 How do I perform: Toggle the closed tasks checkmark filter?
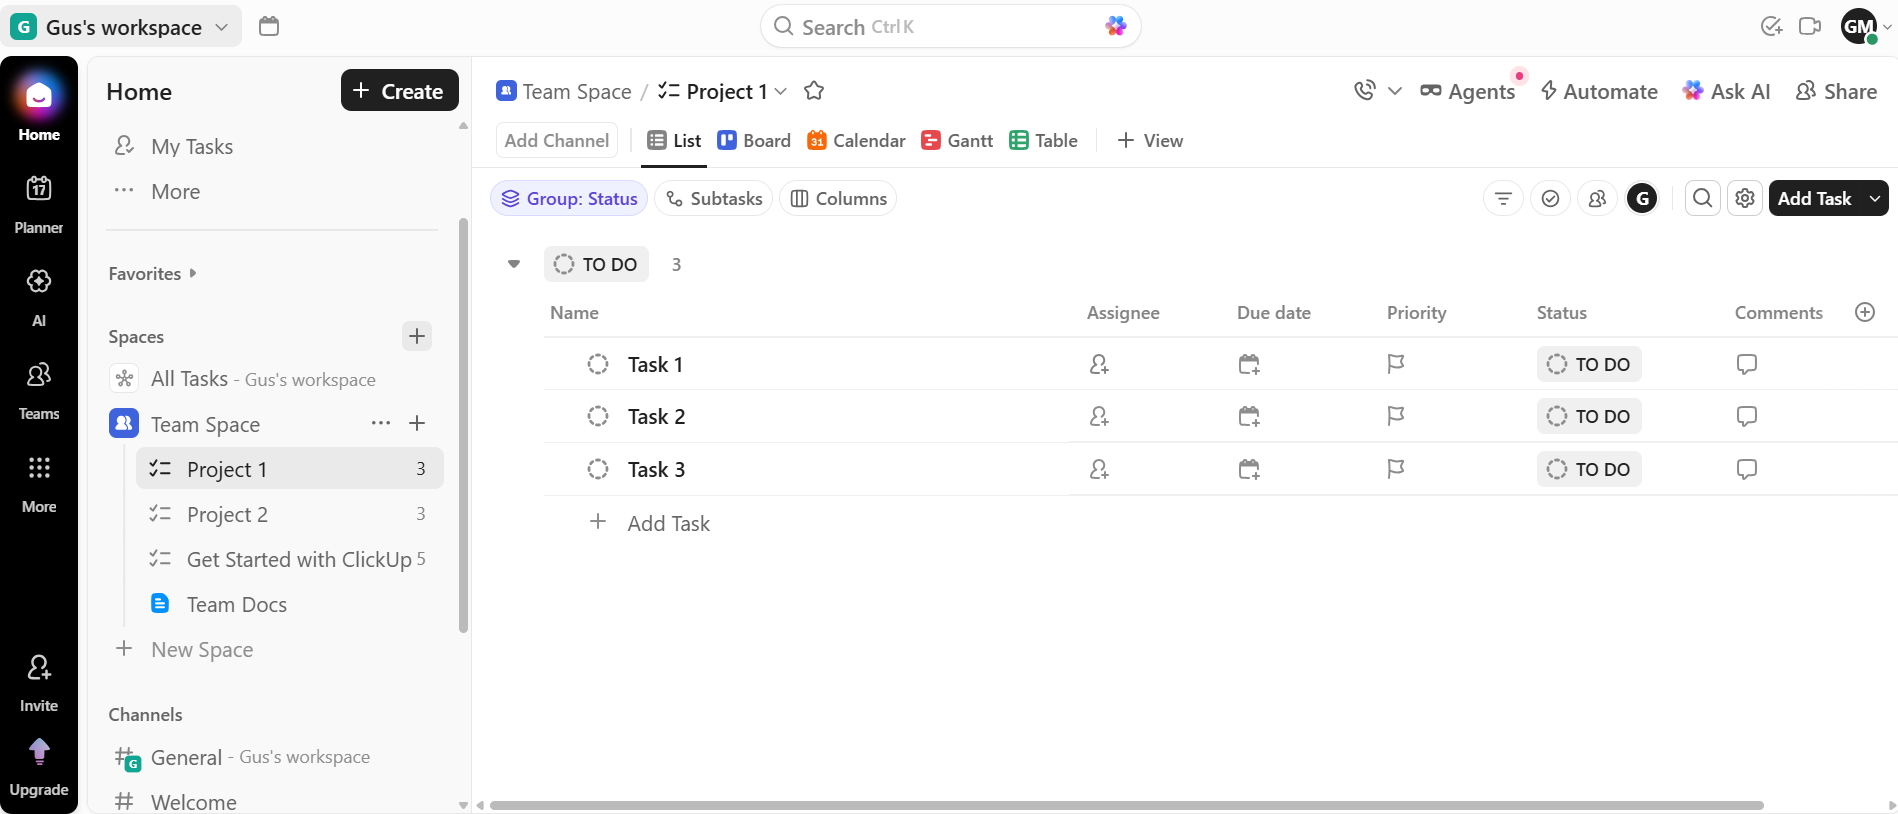[x=1550, y=199]
